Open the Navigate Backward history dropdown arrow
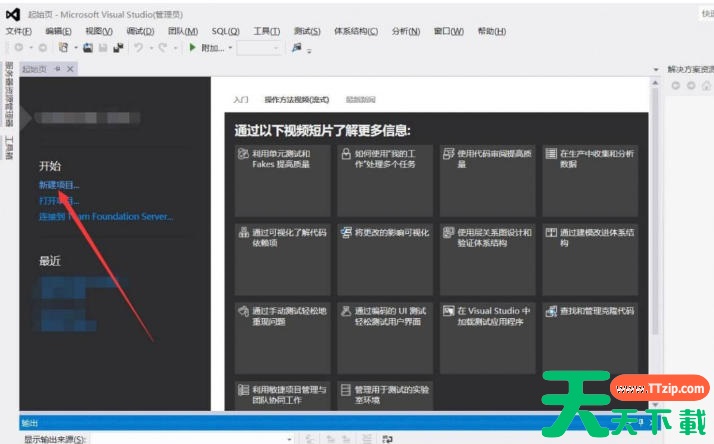 click(x=31, y=47)
